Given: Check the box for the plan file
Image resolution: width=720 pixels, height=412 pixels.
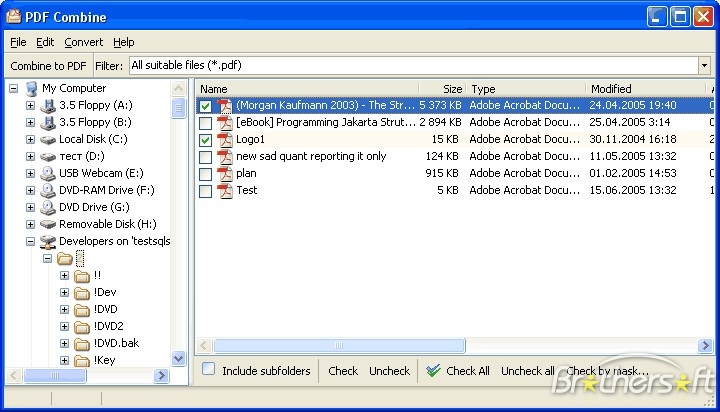Looking at the screenshot, I should coord(205,174).
